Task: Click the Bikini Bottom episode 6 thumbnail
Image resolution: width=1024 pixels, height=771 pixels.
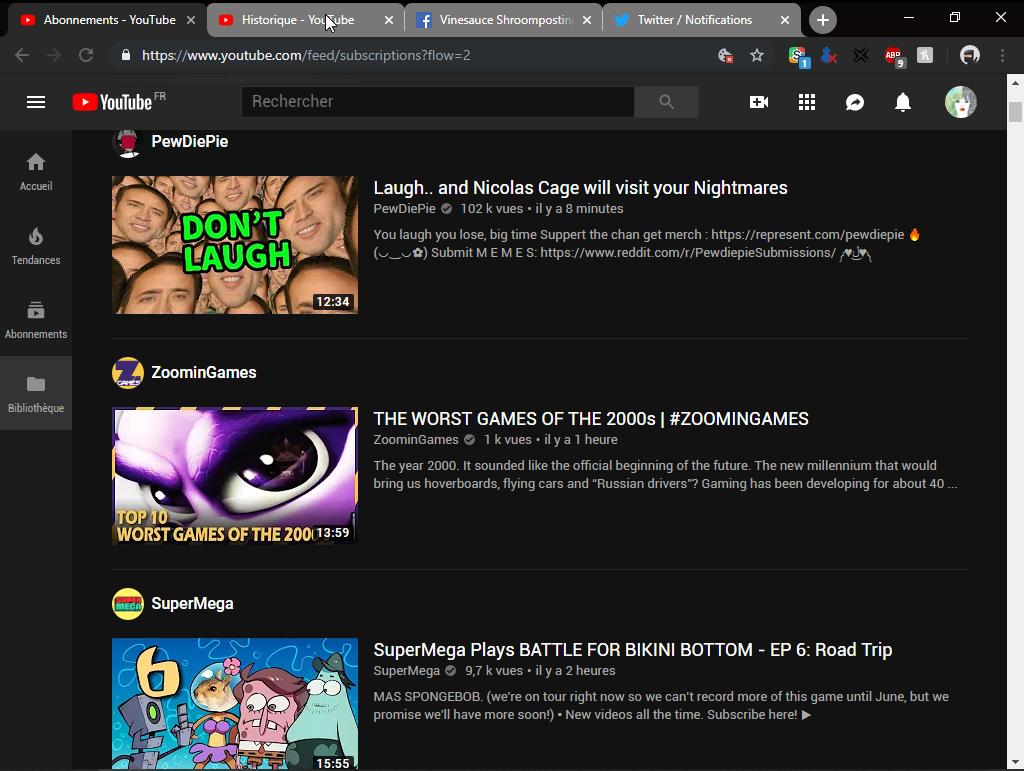Action: click(235, 703)
